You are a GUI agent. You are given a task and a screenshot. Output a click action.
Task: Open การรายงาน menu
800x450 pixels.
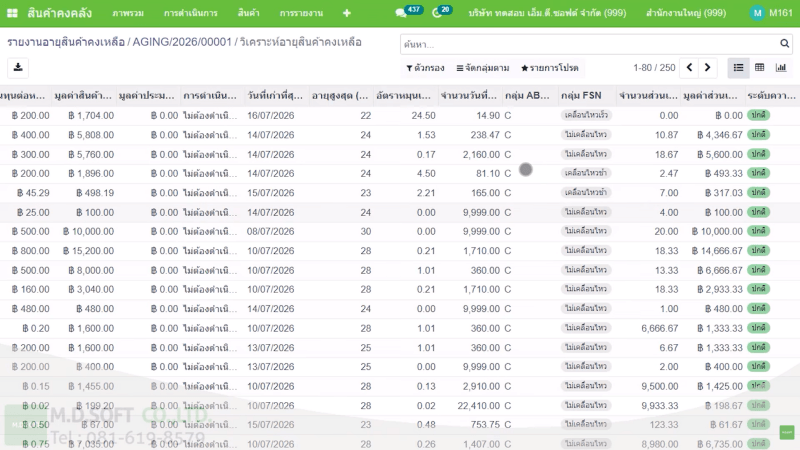click(x=302, y=13)
